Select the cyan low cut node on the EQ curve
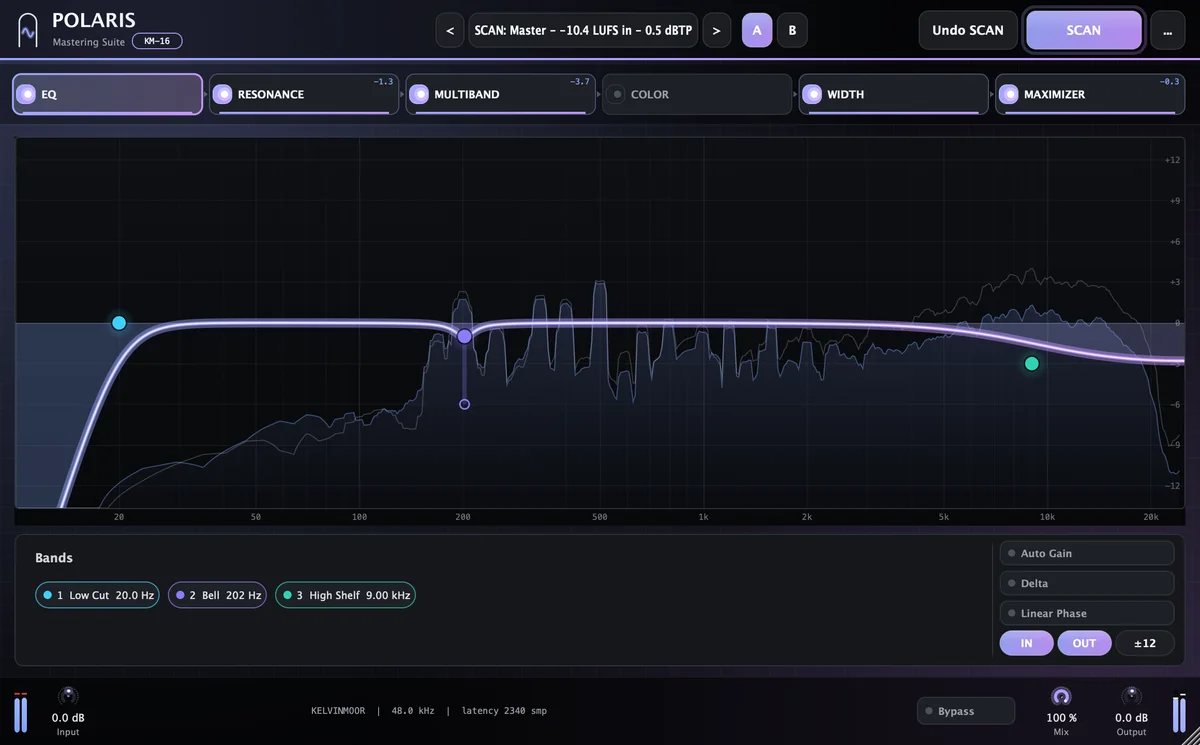1200x745 pixels. pos(119,322)
